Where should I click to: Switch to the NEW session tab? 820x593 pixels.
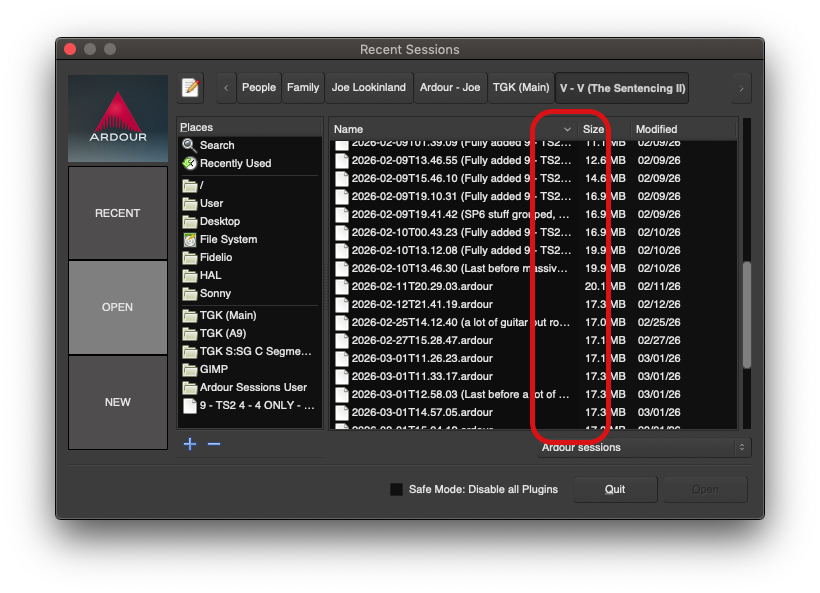coord(118,402)
